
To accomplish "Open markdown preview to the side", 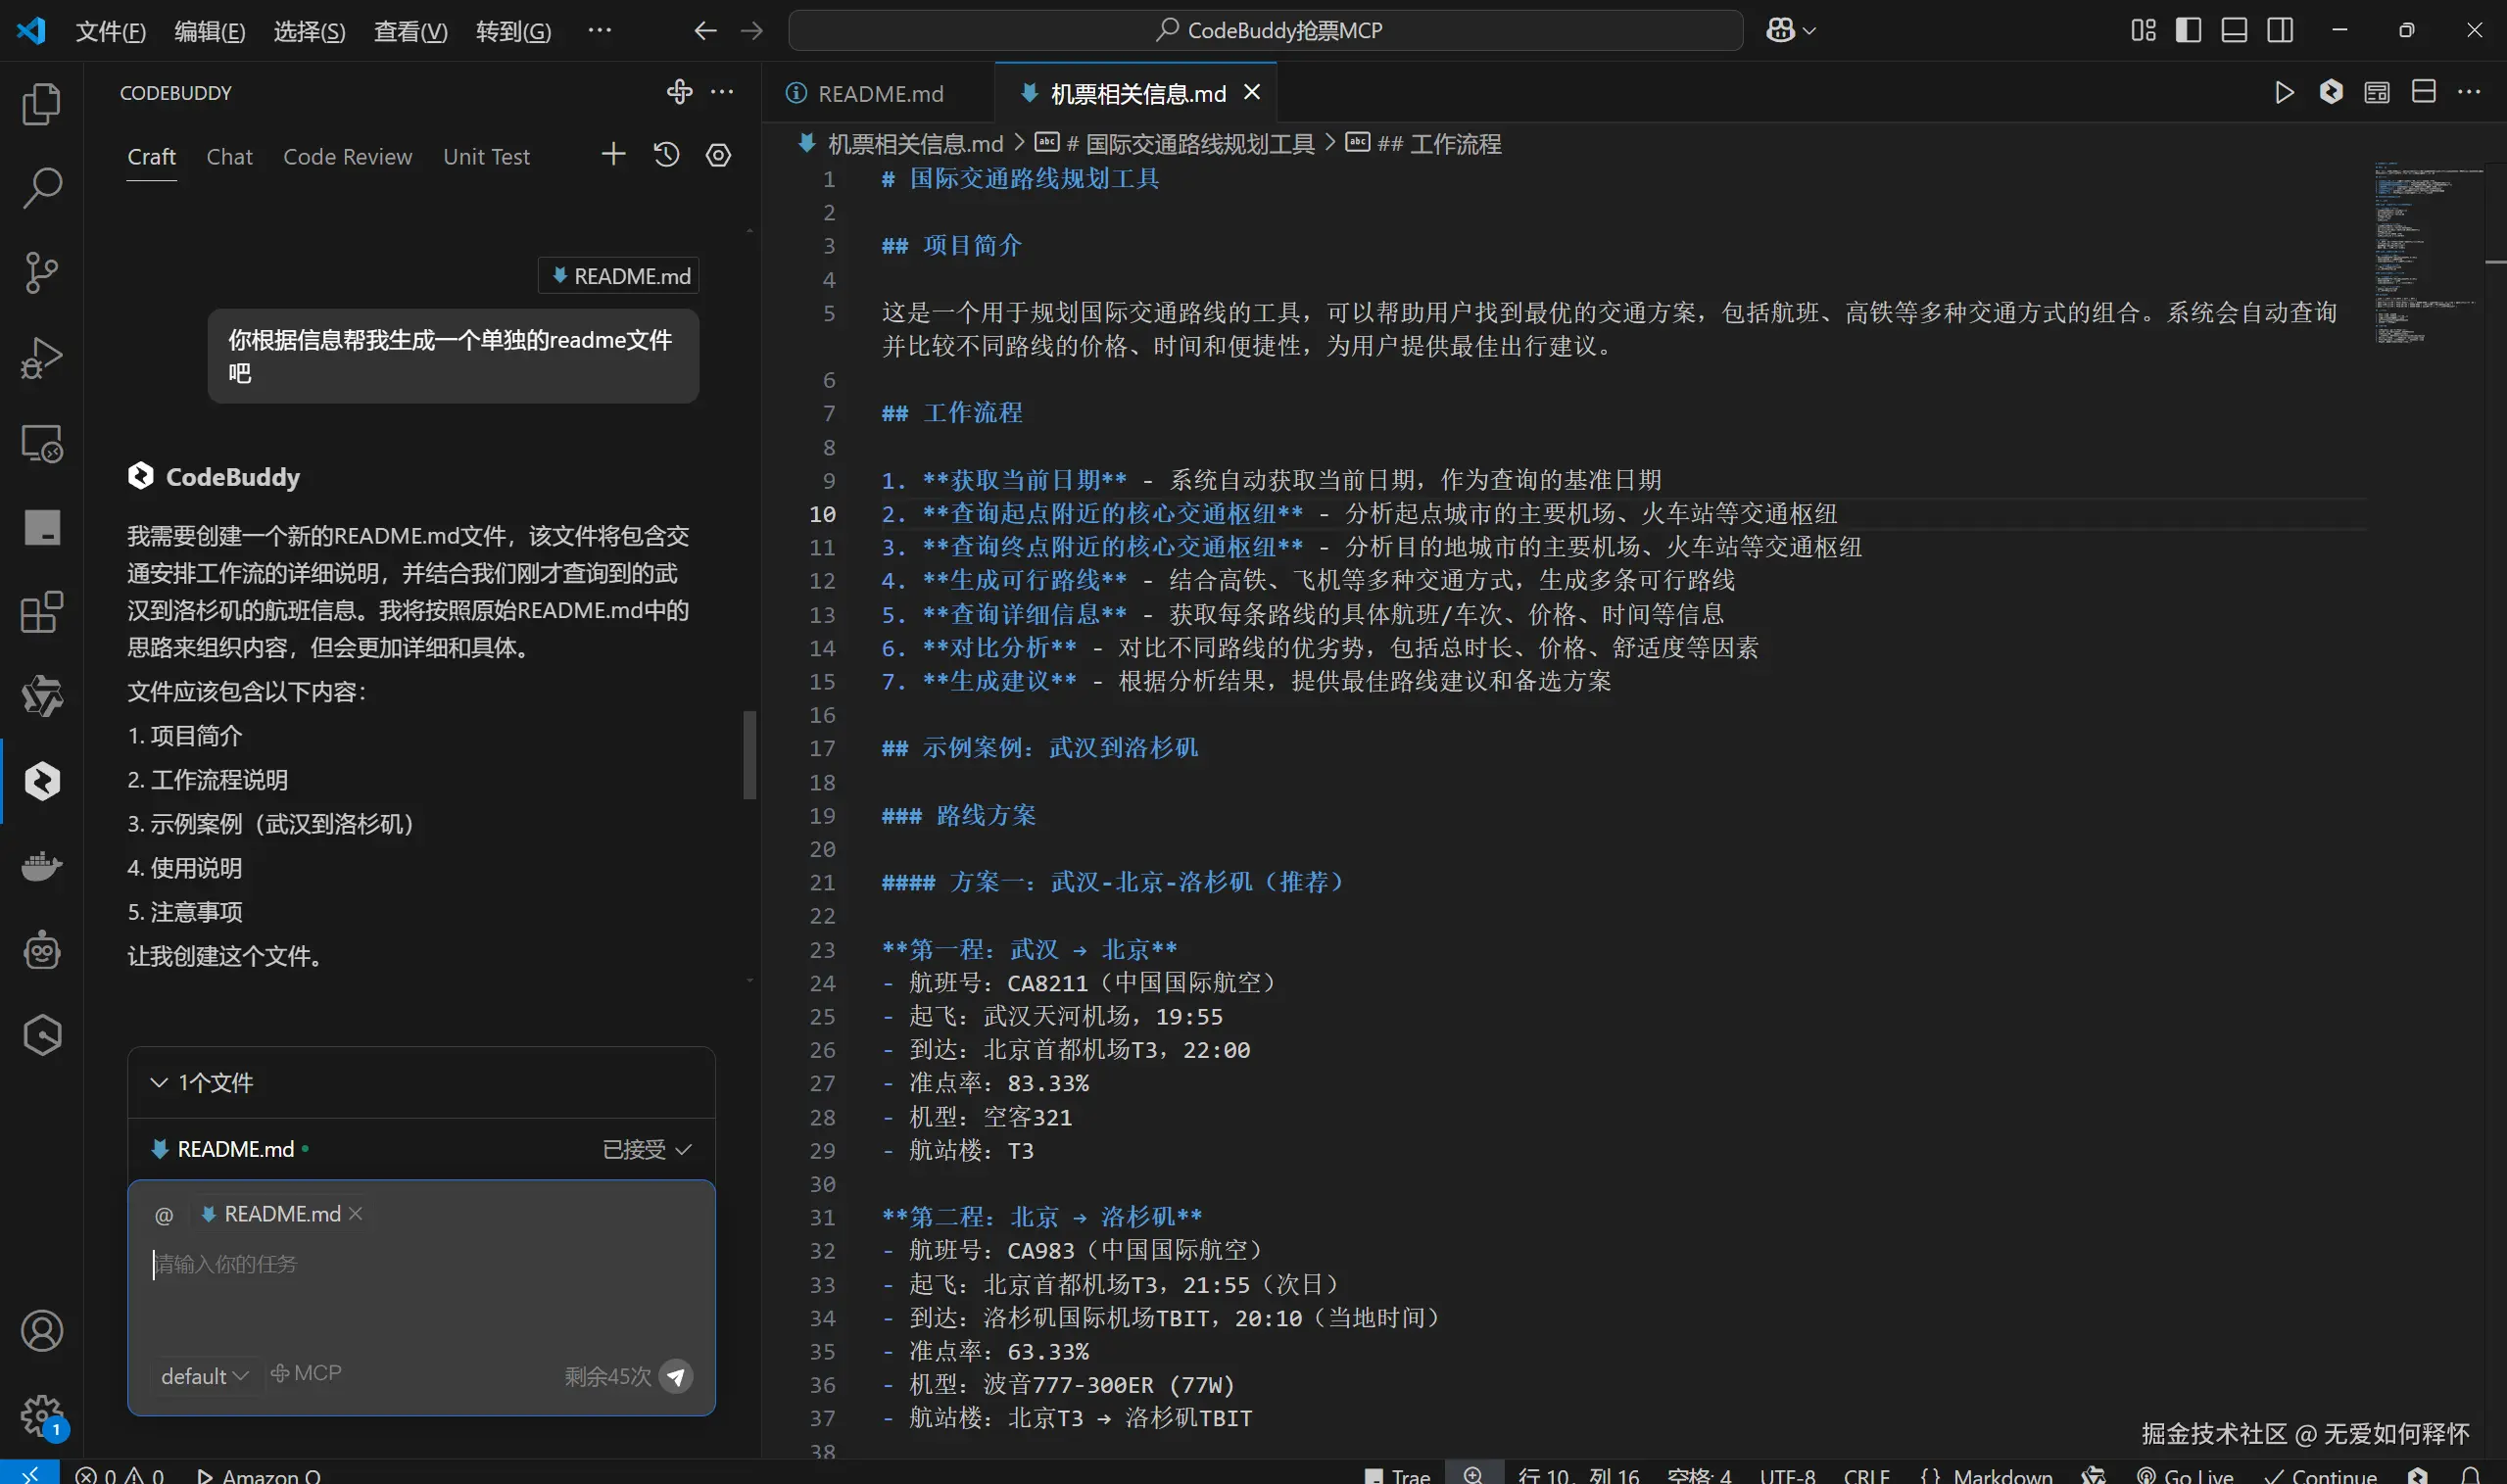I will point(2377,93).
